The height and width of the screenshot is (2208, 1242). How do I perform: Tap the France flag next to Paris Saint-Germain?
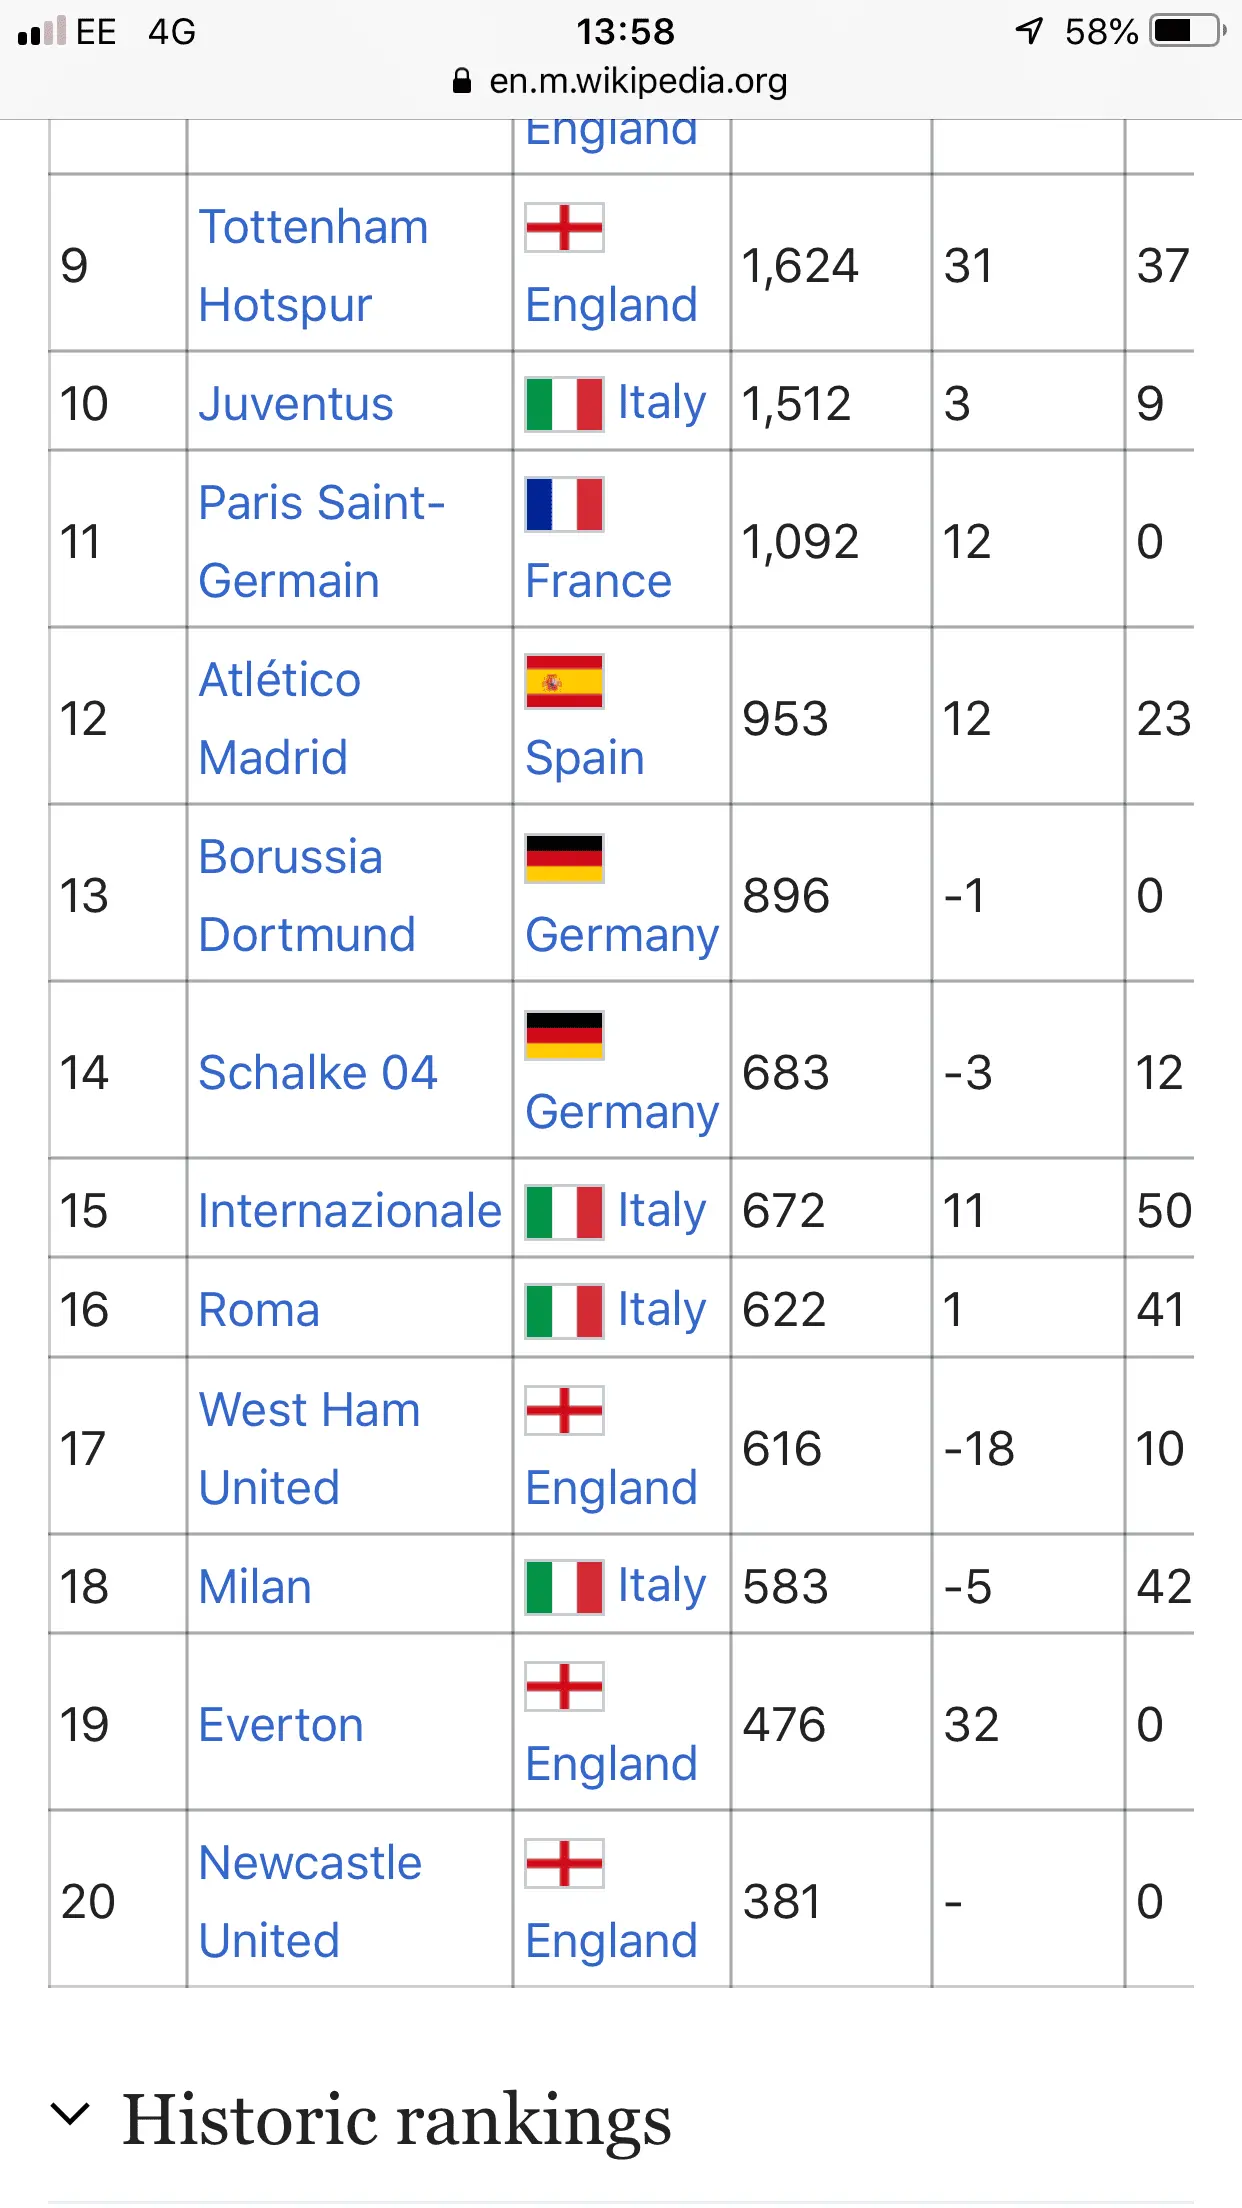564,504
